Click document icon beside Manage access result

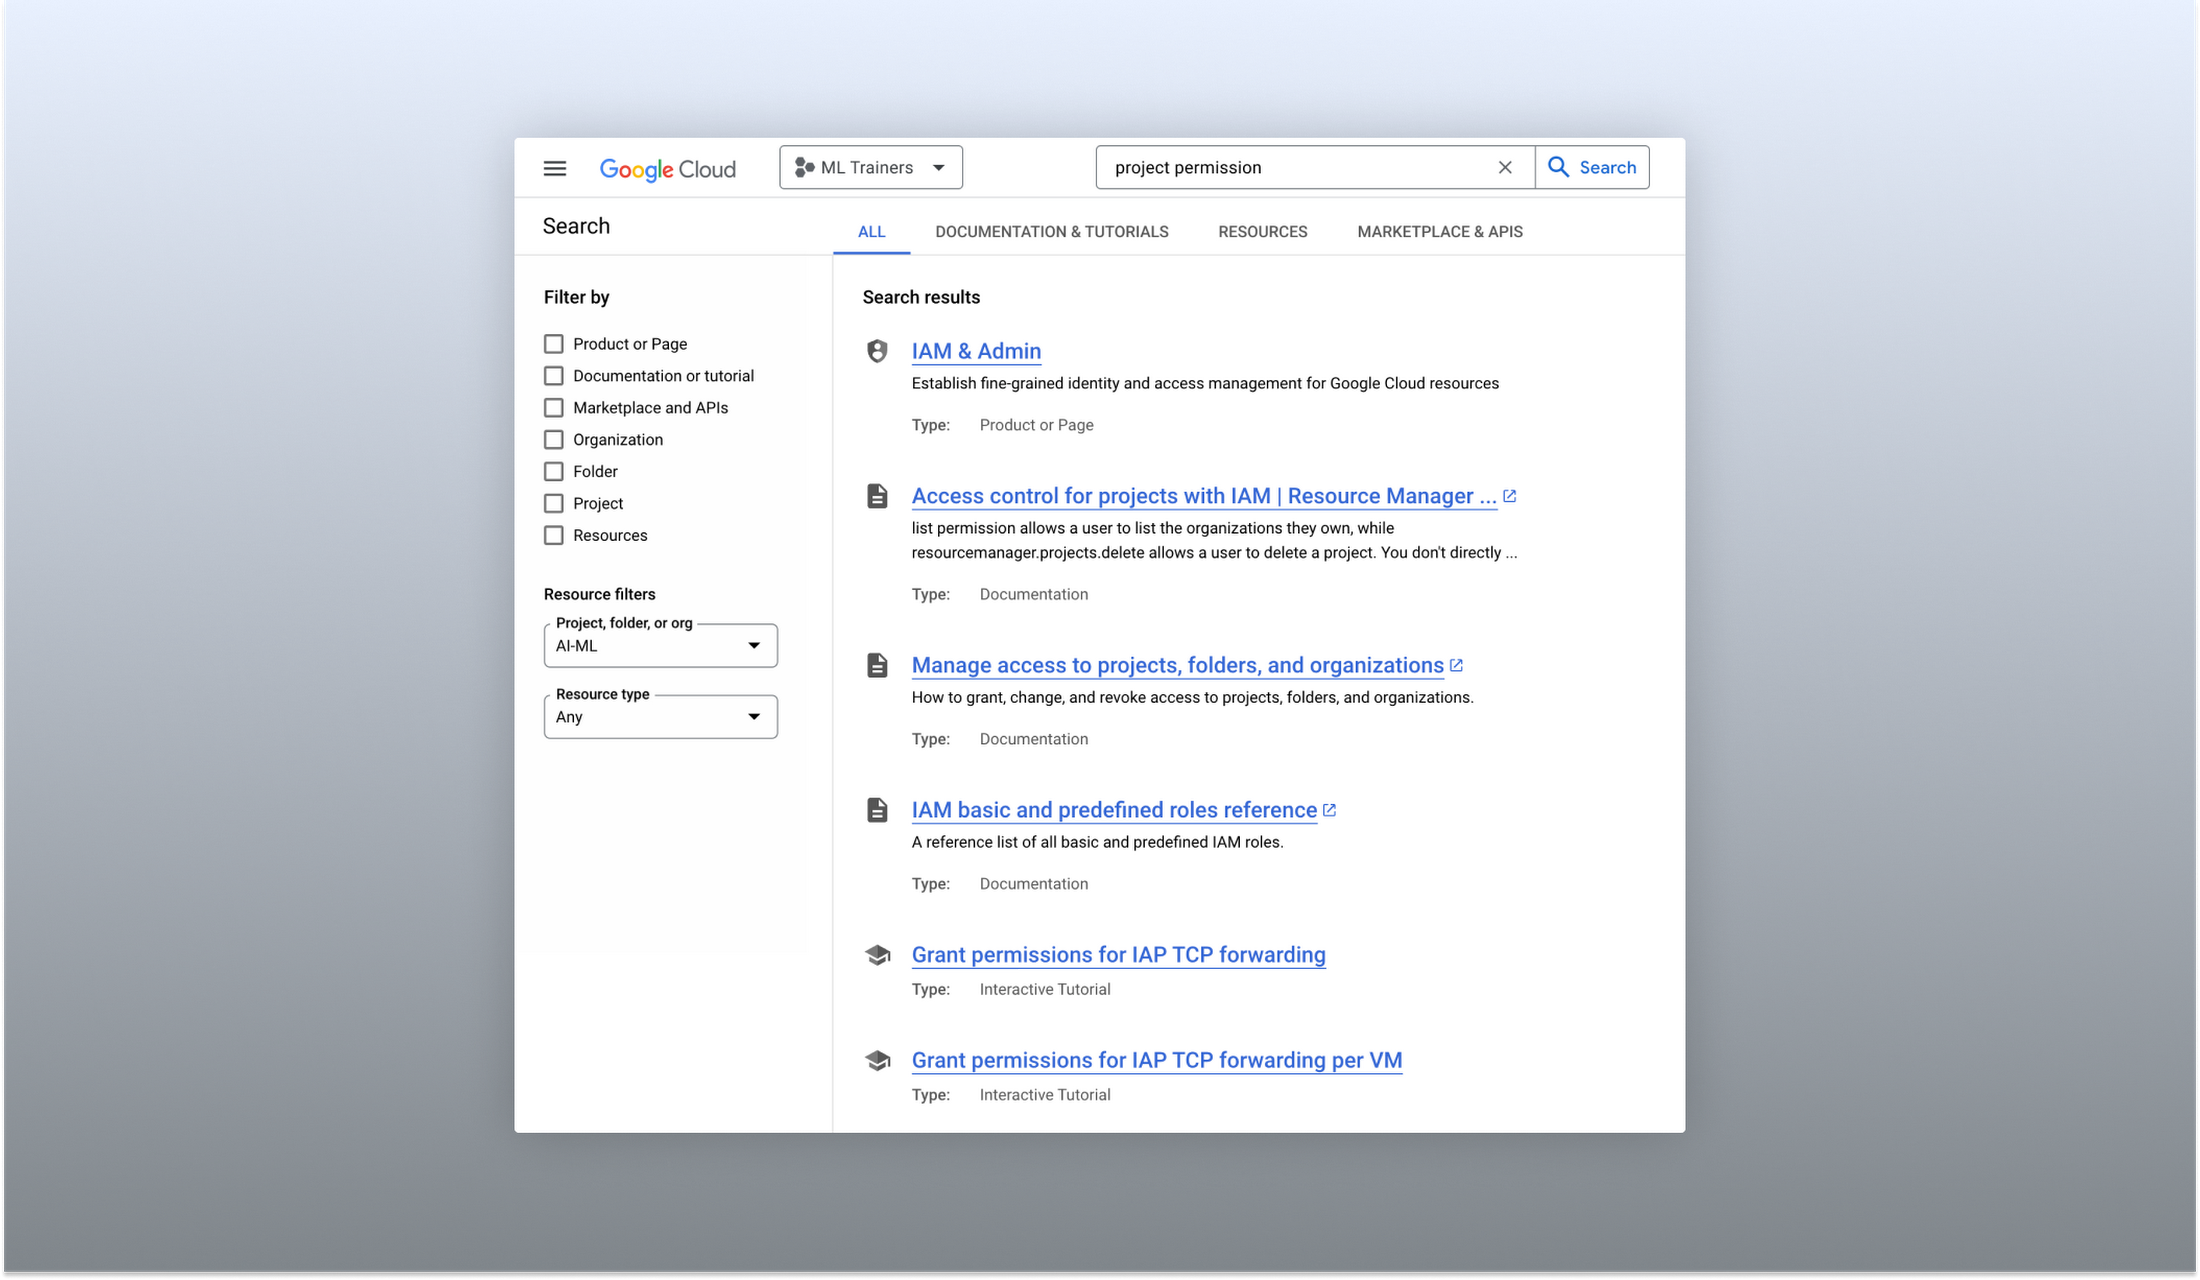click(877, 665)
